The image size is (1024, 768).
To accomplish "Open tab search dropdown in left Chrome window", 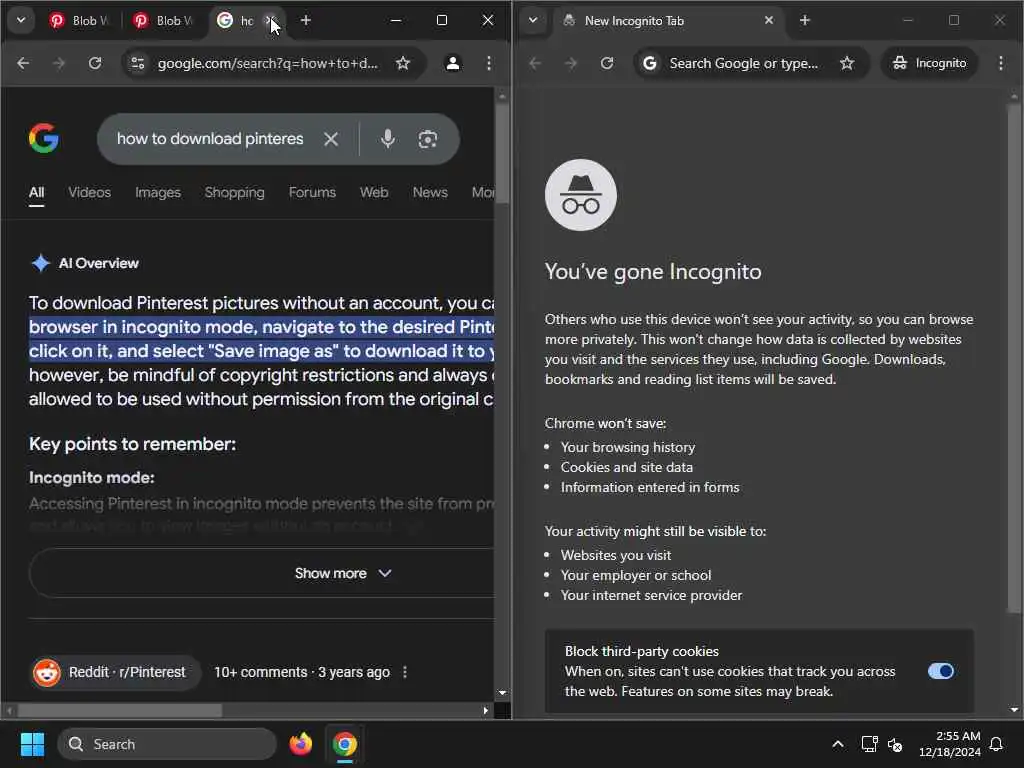I will [21, 20].
